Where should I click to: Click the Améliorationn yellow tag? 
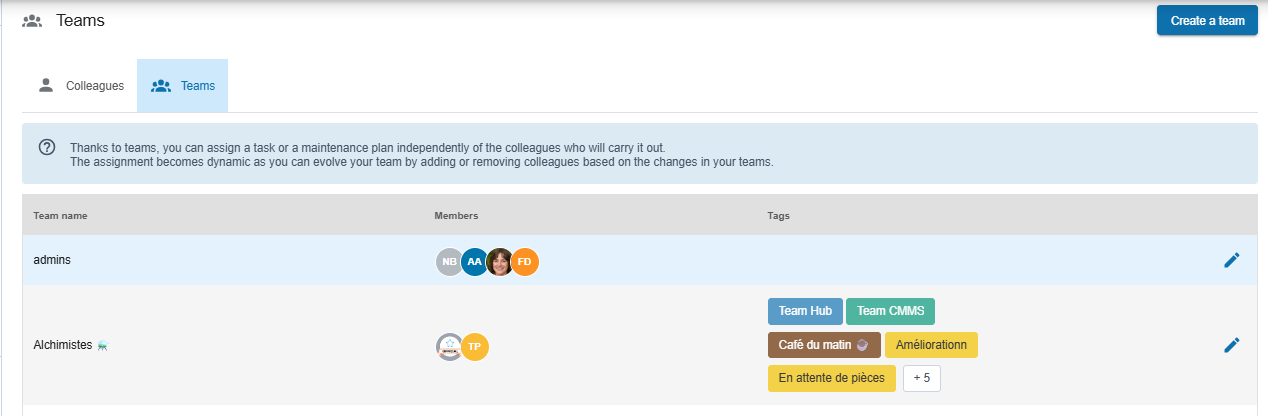[x=931, y=345]
